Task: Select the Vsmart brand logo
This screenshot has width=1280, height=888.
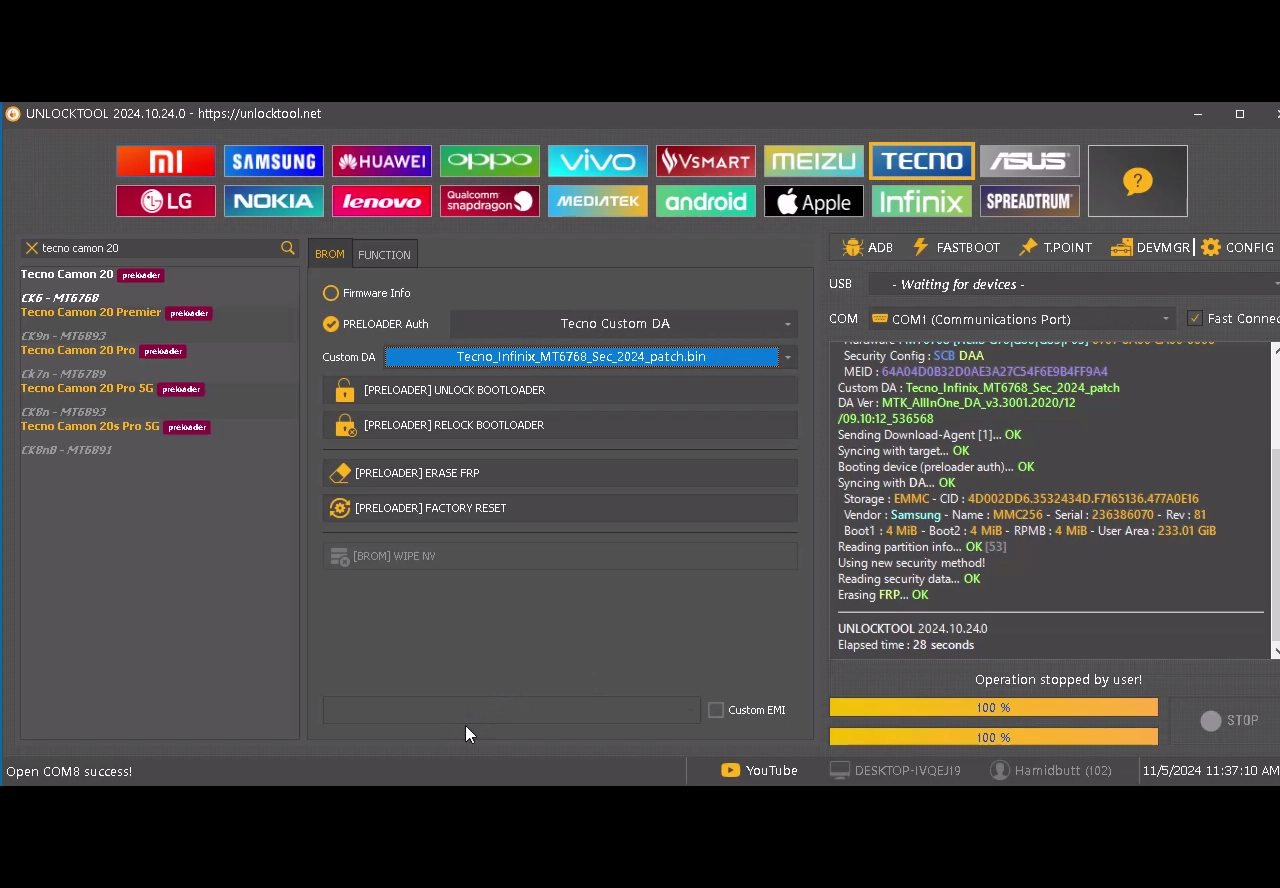Action: click(705, 161)
